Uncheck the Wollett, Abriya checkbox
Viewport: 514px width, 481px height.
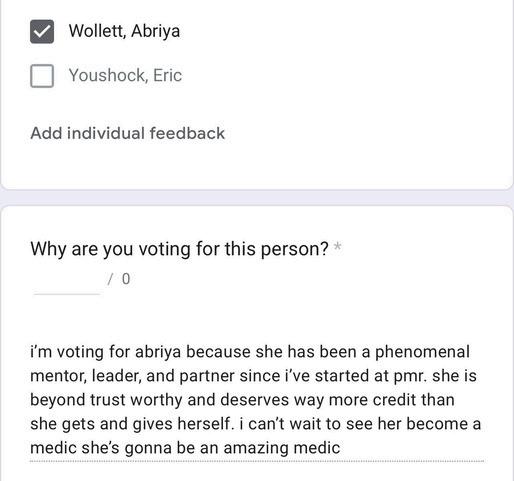pyautogui.click(x=42, y=31)
